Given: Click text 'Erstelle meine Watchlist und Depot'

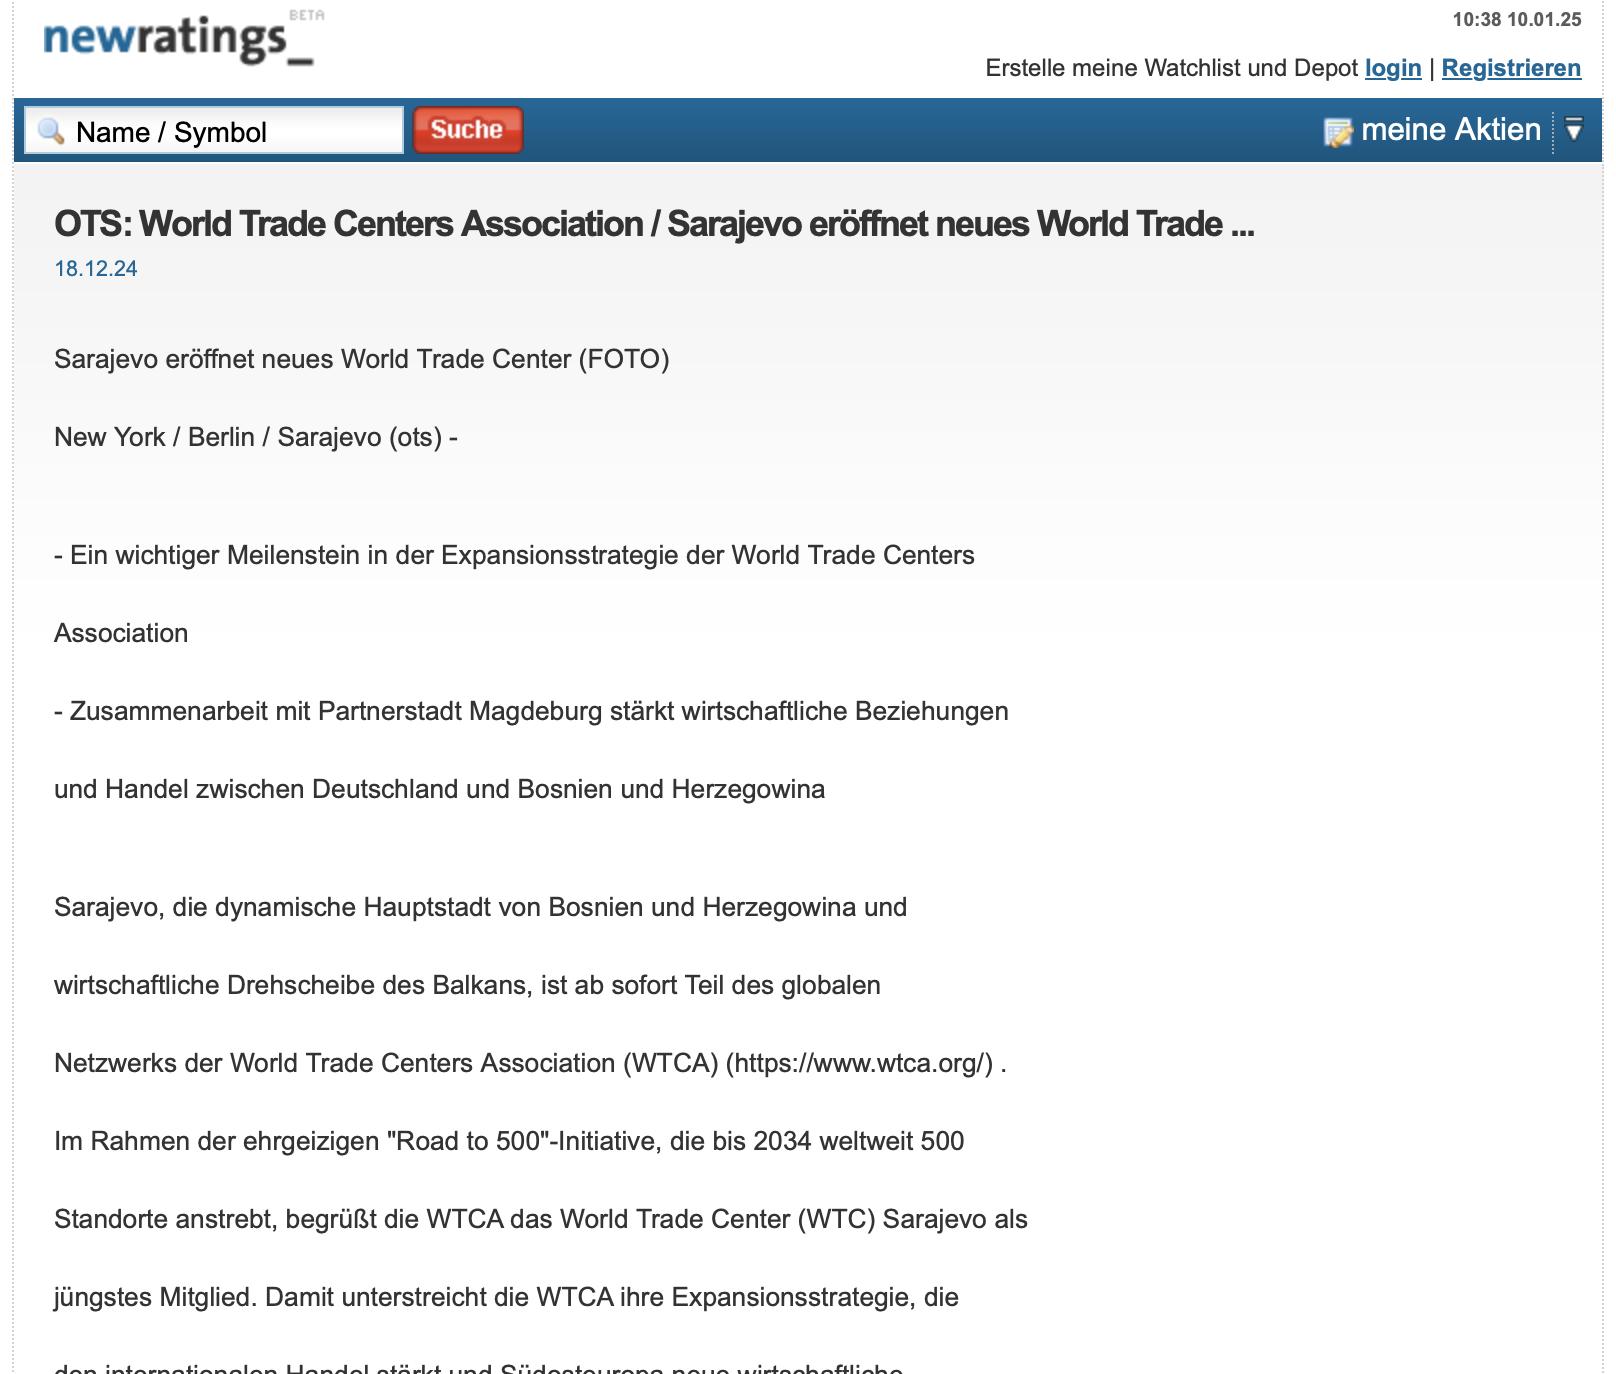Looking at the screenshot, I should (x=1172, y=68).
